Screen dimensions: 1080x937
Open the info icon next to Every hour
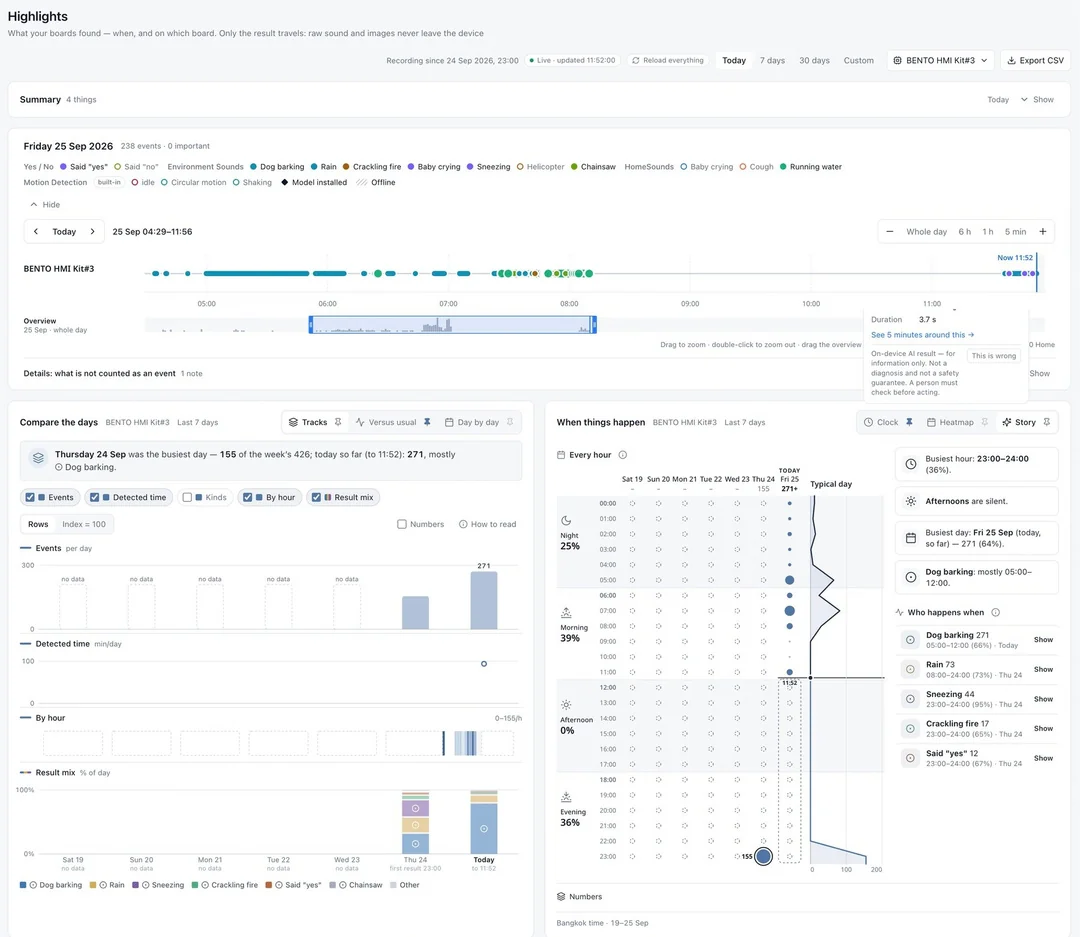(623, 455)
